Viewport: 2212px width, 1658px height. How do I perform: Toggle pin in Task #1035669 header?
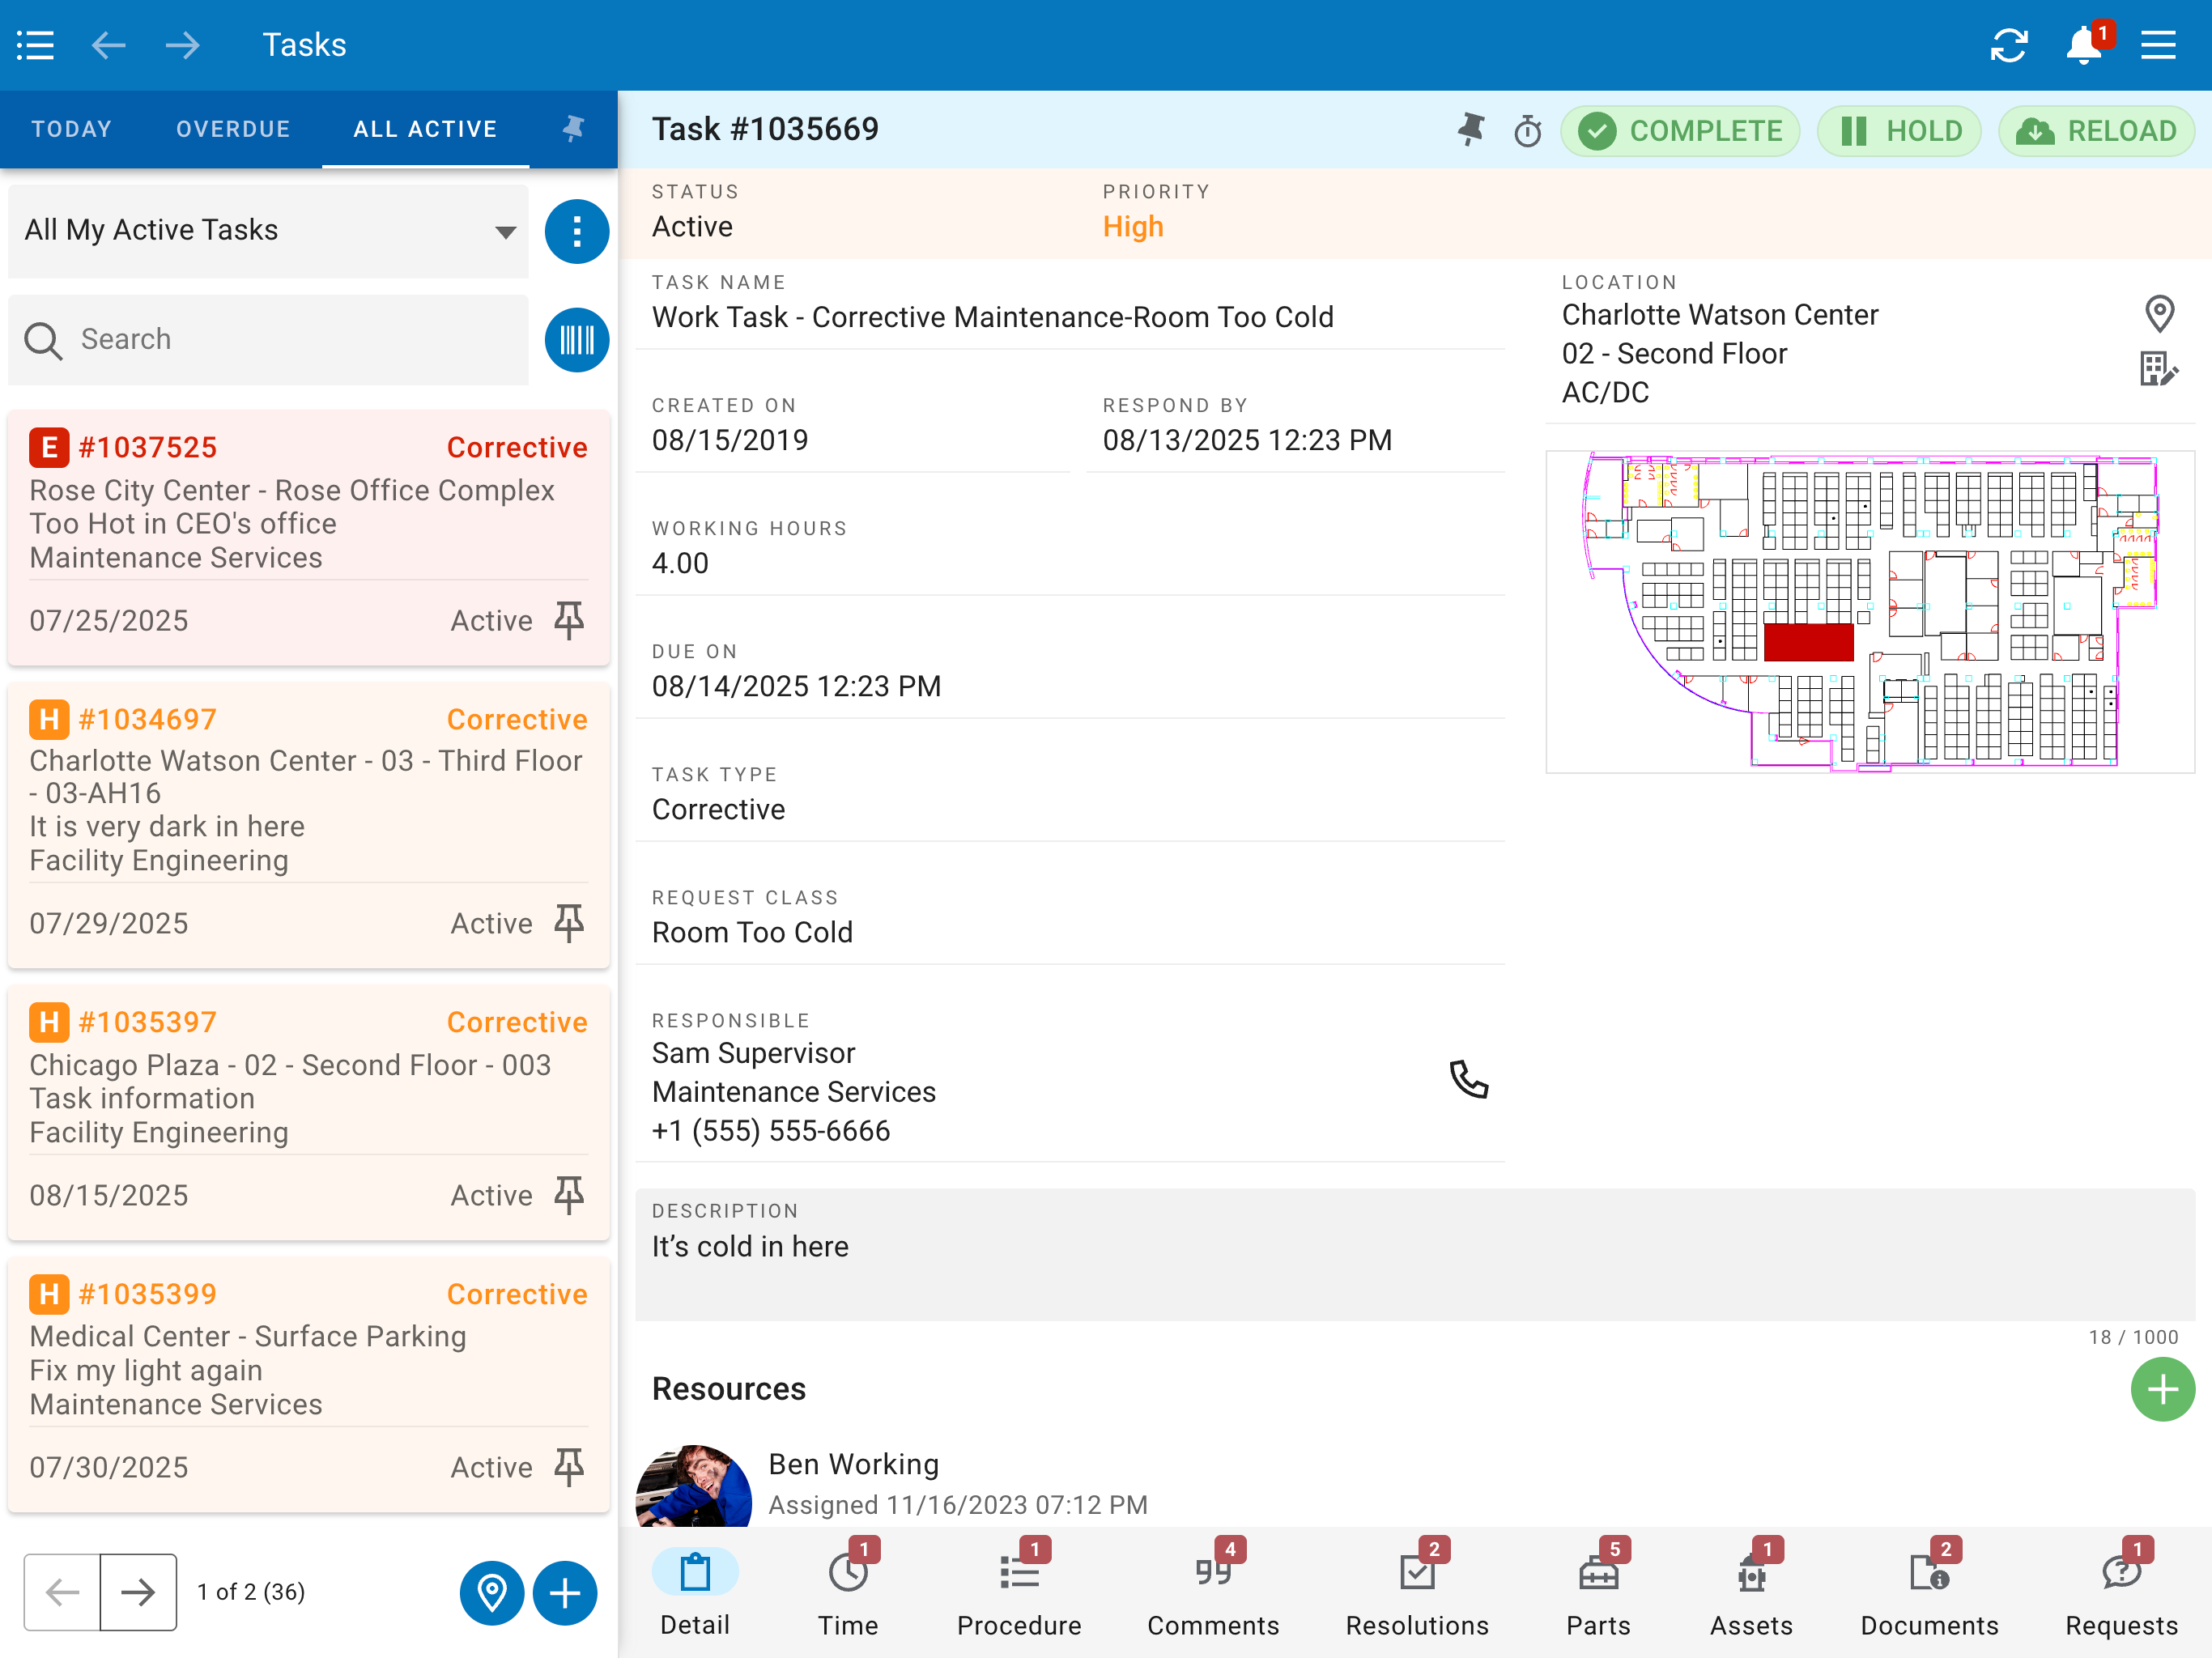point(1470,130)
